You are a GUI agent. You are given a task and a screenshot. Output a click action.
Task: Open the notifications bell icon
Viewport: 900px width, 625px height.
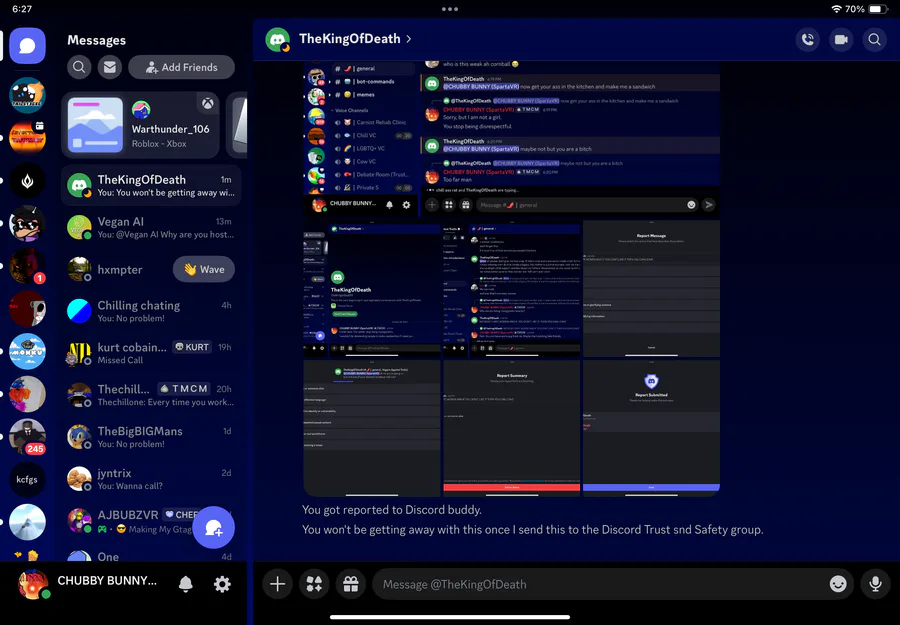pos(185,584)
